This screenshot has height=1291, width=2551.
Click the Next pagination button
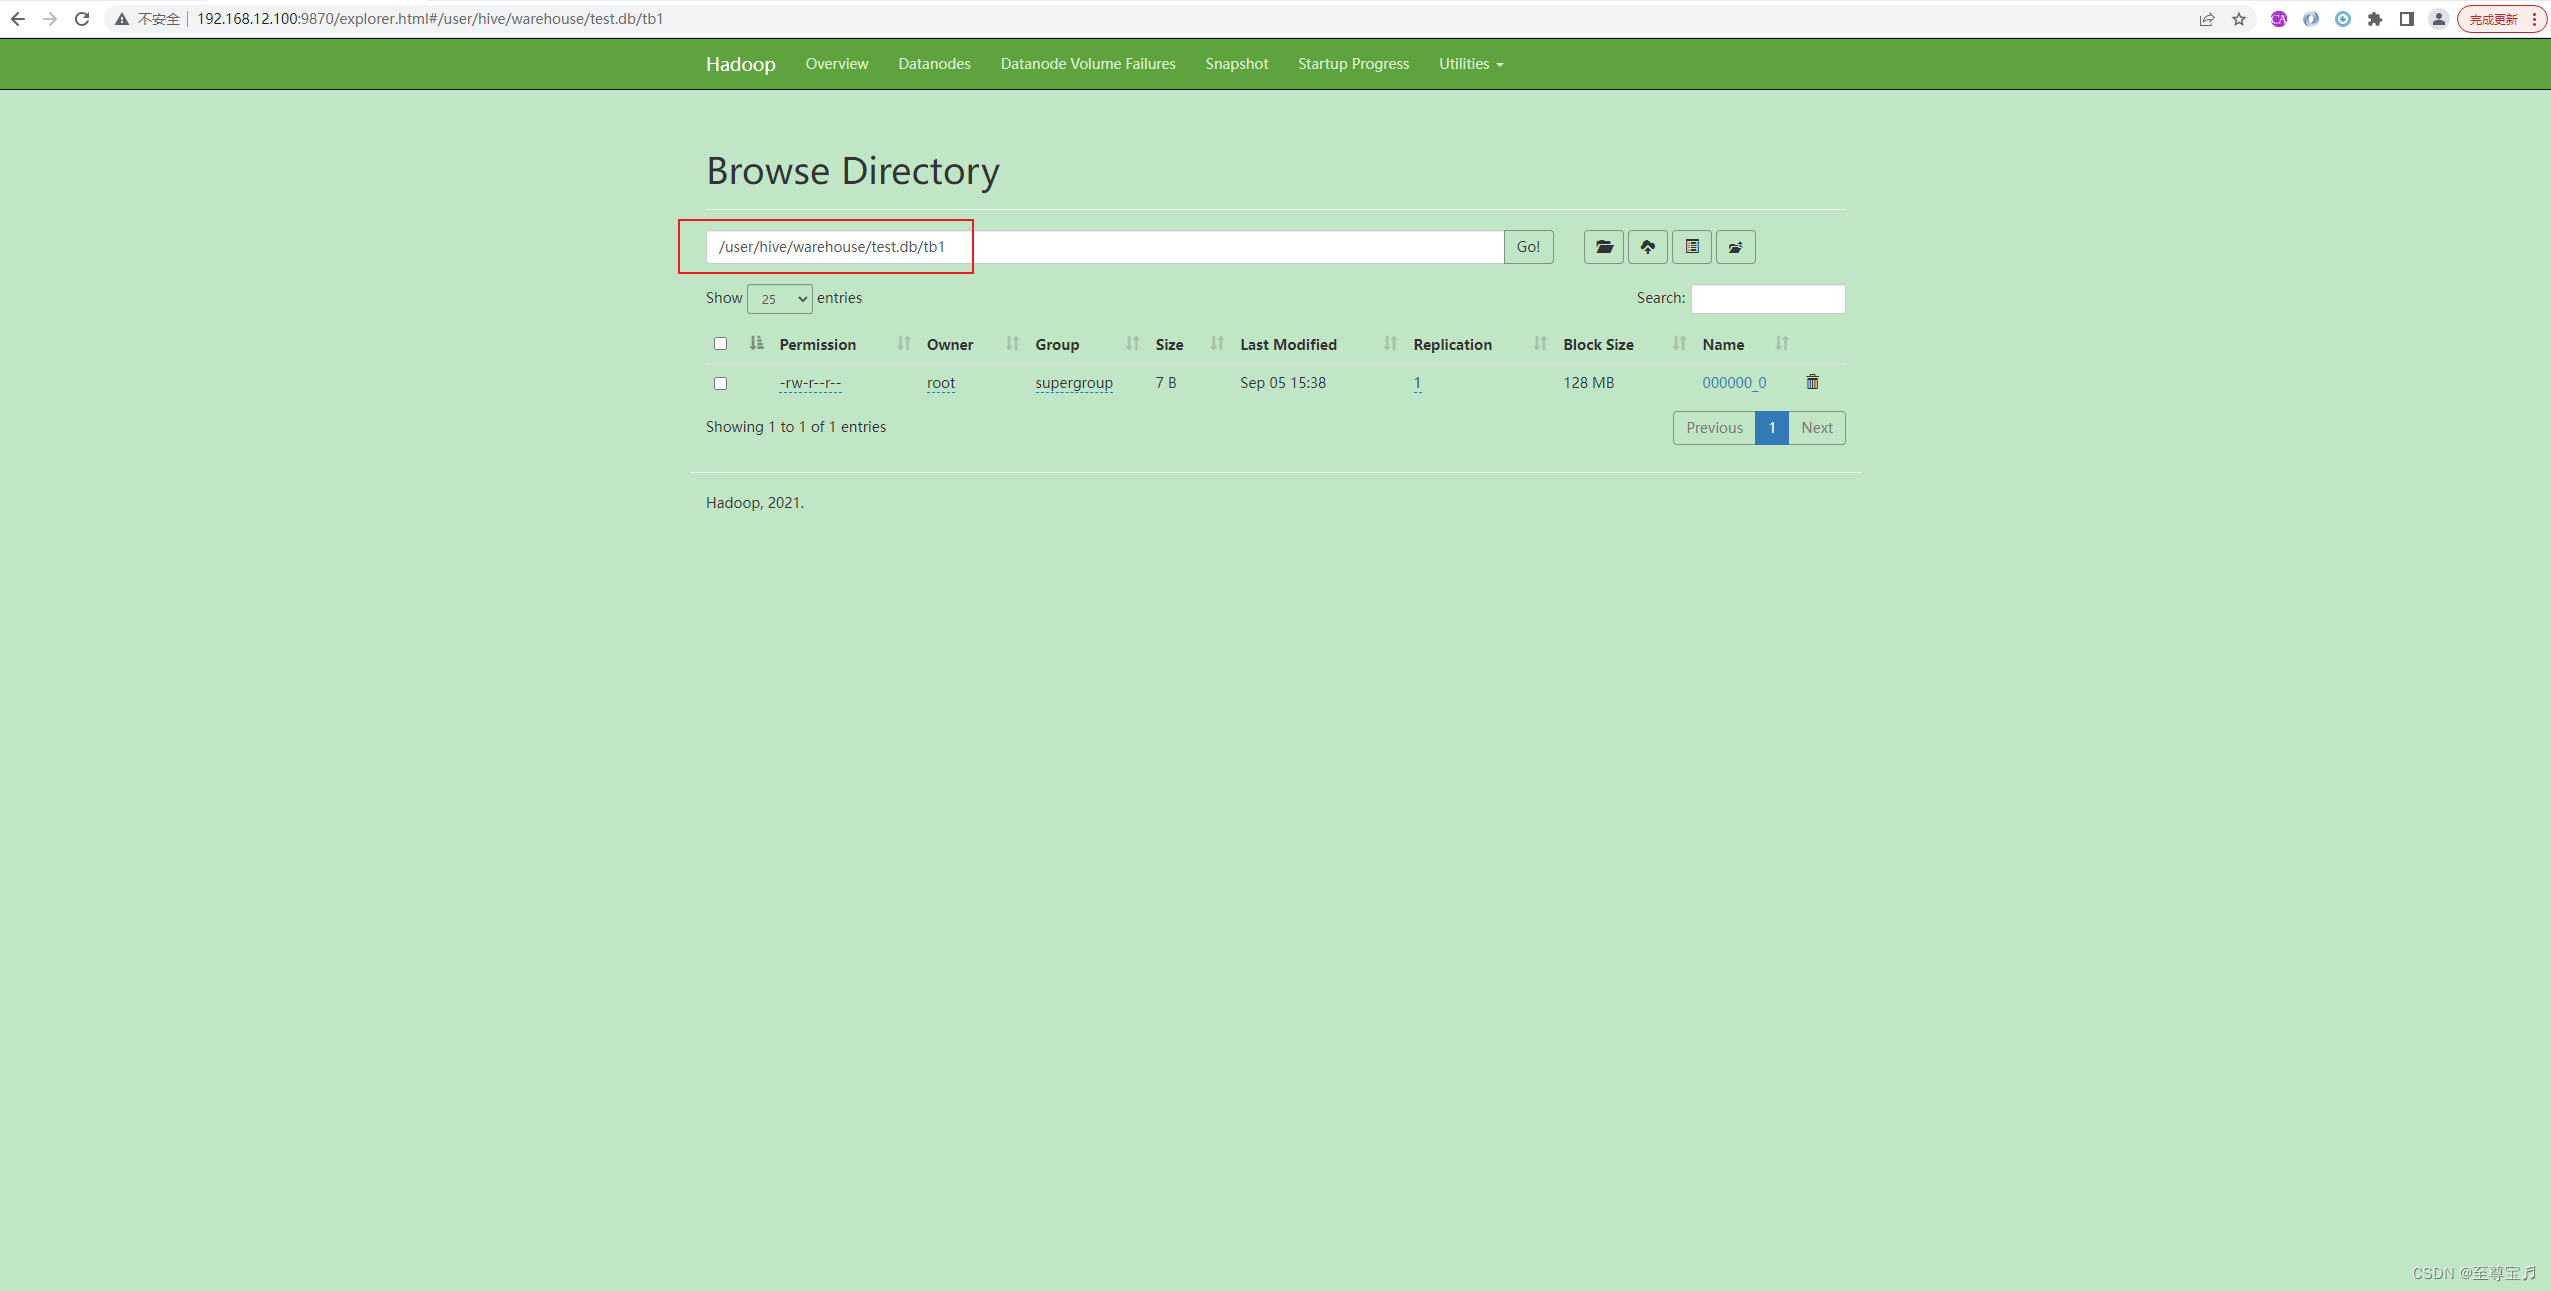point(1816,428)
